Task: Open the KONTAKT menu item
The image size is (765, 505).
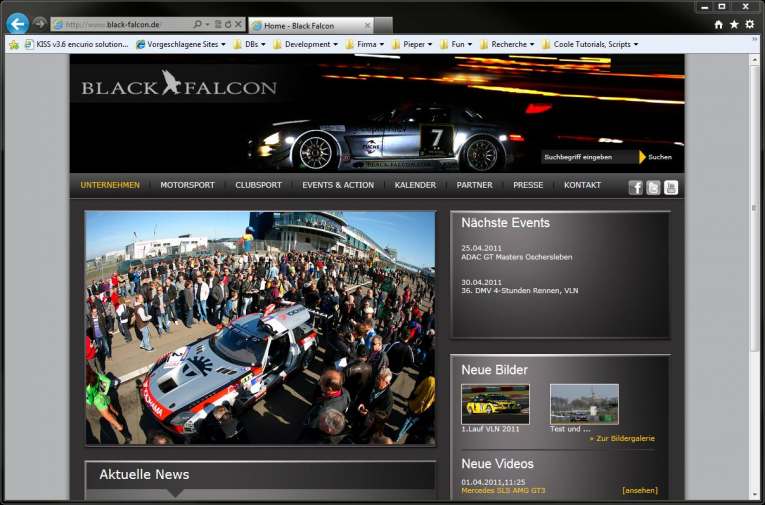Action: coord(582,185)
